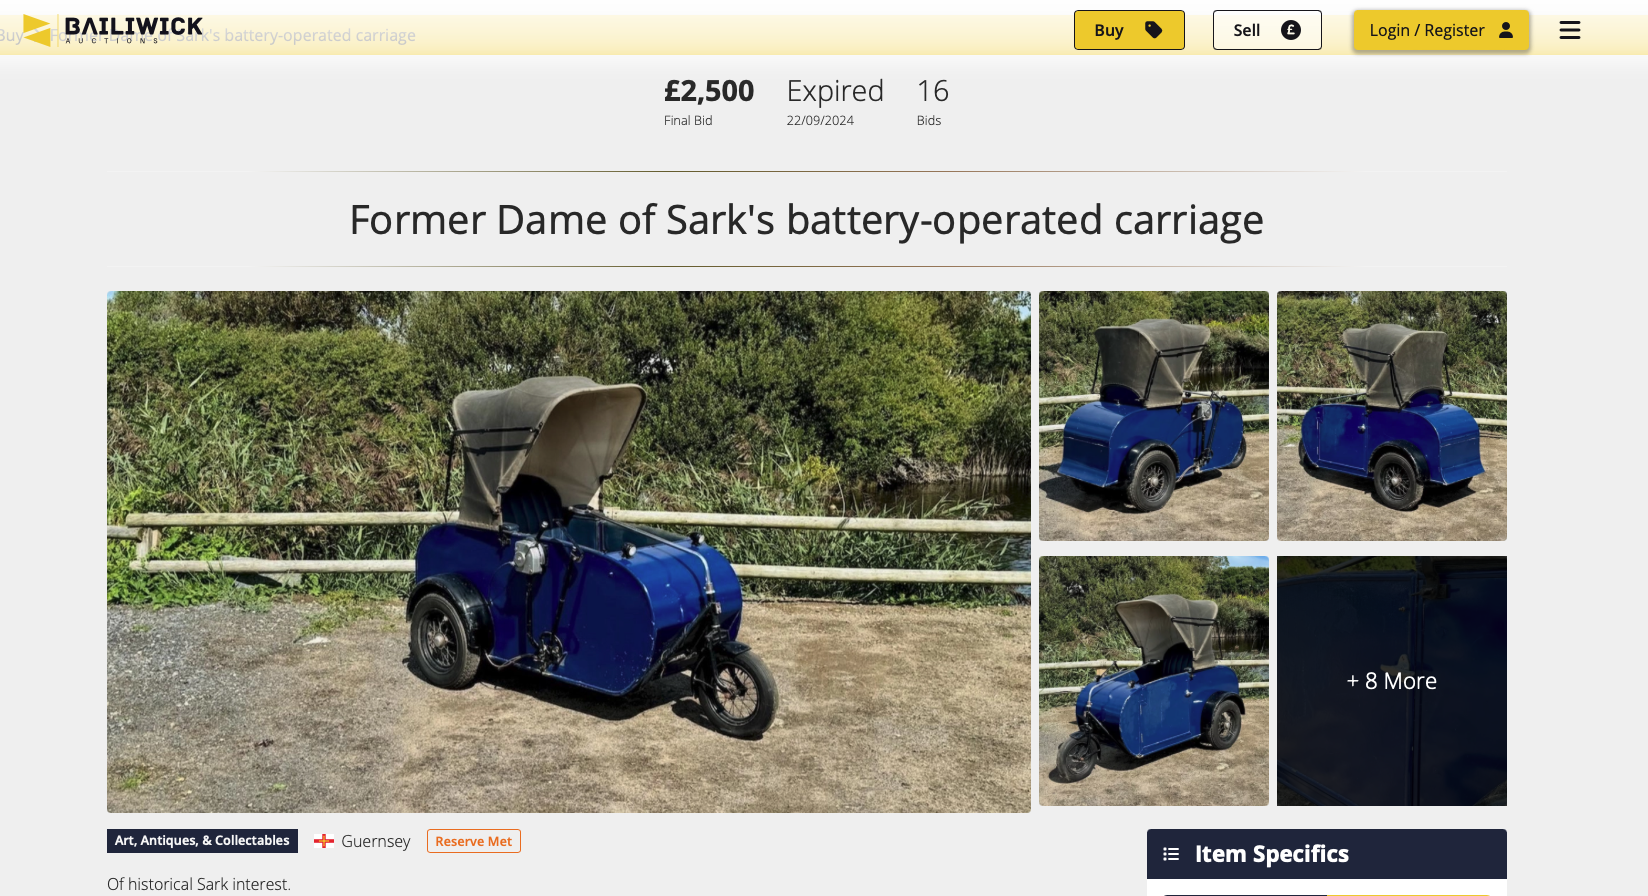View the top-right carriage thumbnail
The width and height of the screenshot is (1648, 896).
pyautogui.click(x=1392, y=416)
